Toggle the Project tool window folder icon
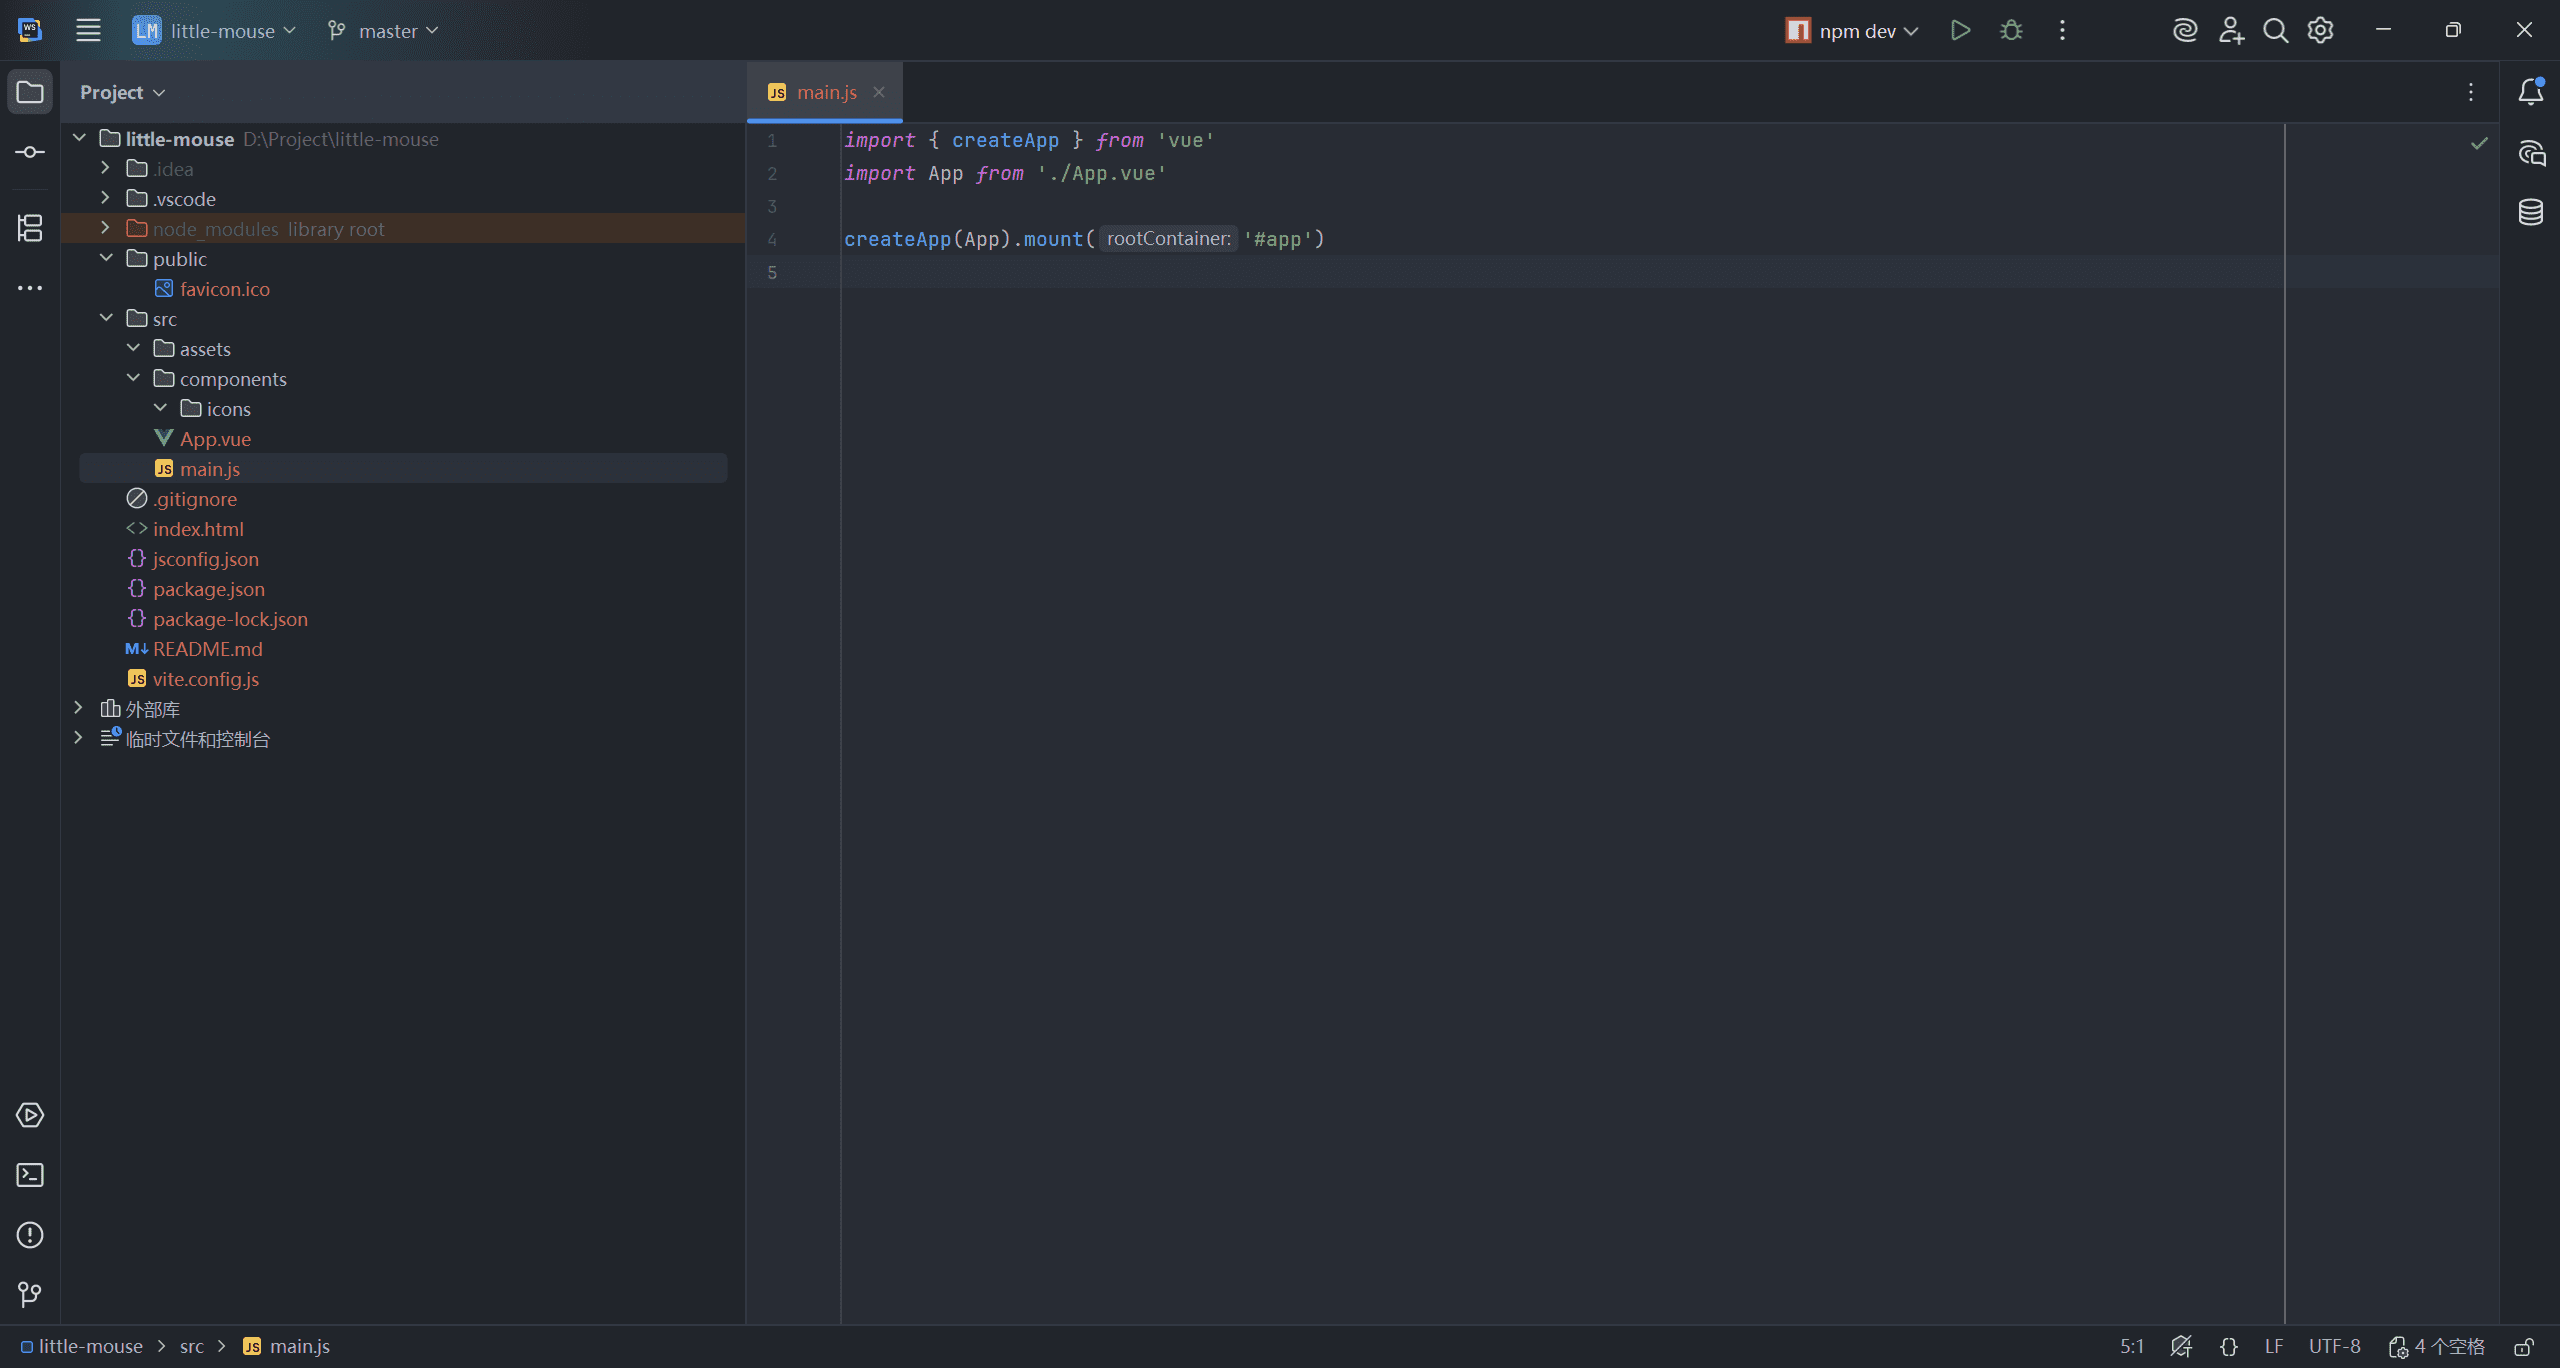 tap(30, 92)
